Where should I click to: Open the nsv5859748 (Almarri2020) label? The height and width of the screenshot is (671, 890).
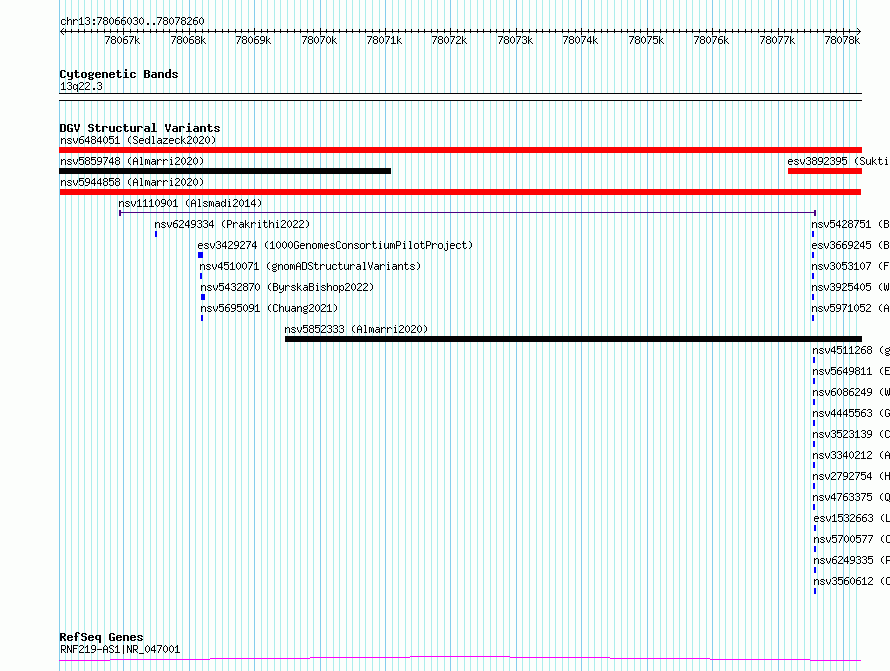coord(132,161)
